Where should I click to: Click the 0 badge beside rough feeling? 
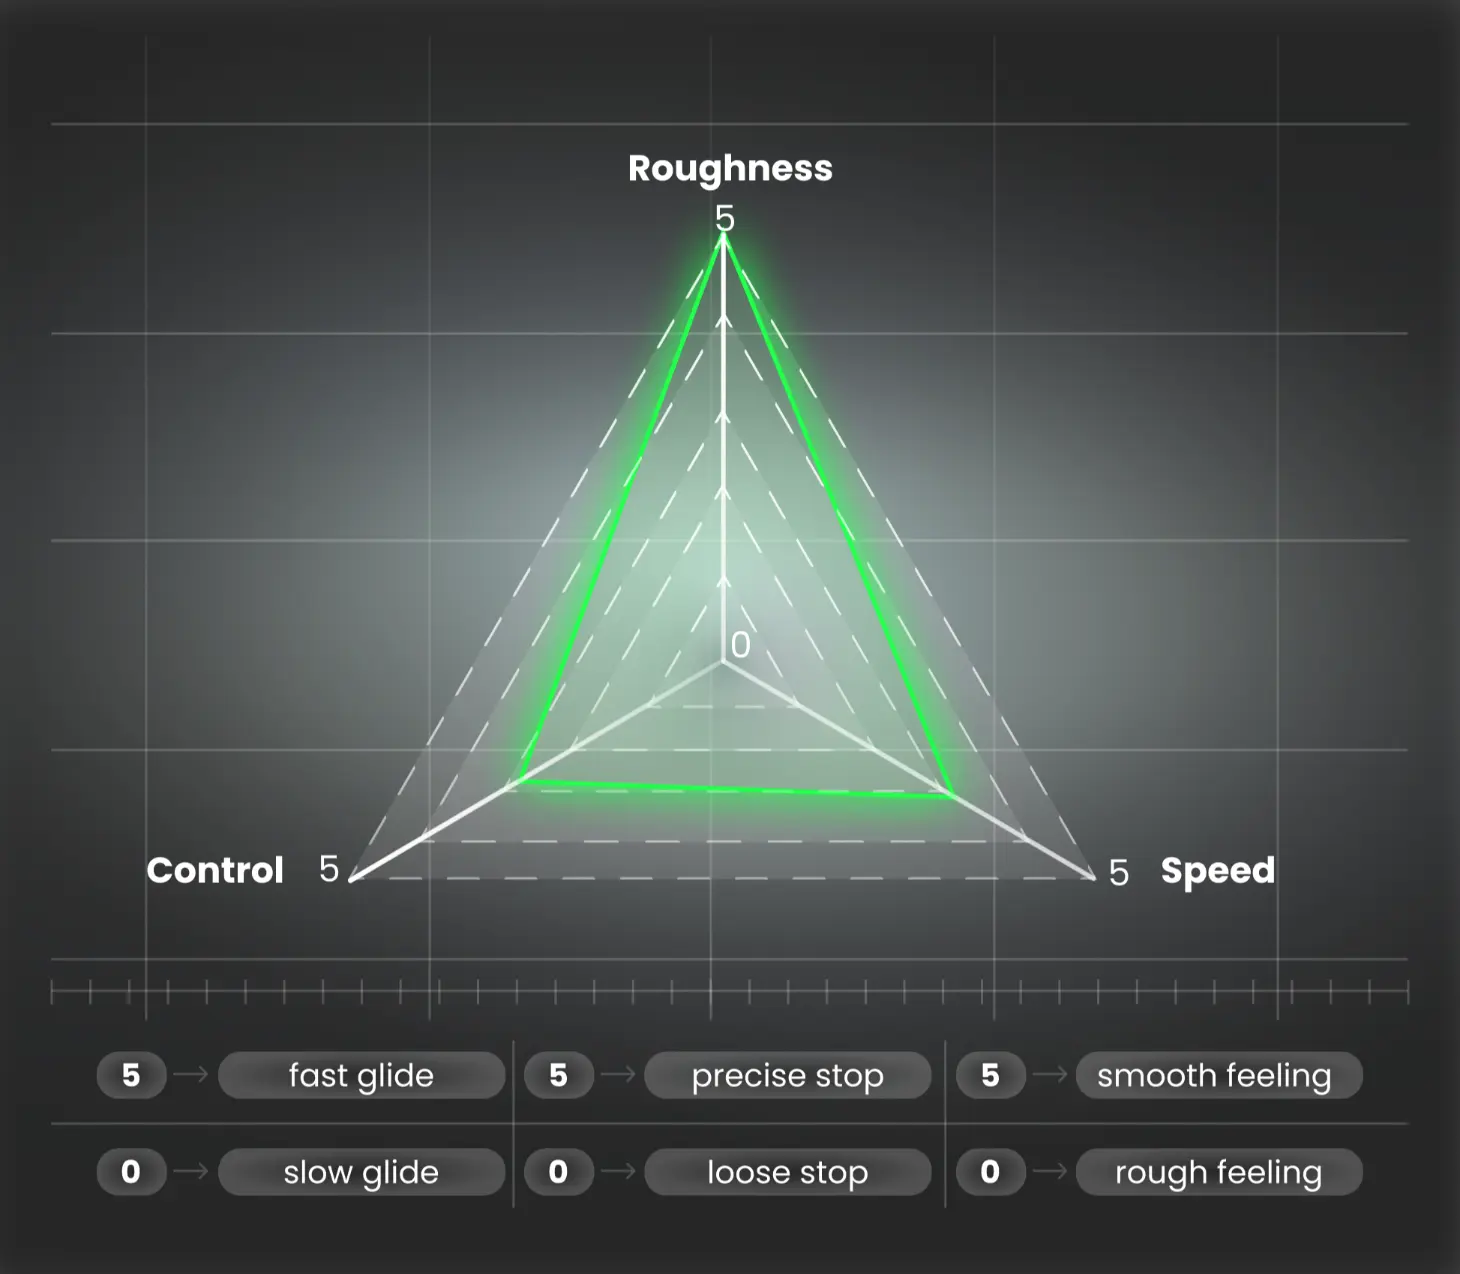[x=990, y=1172]
